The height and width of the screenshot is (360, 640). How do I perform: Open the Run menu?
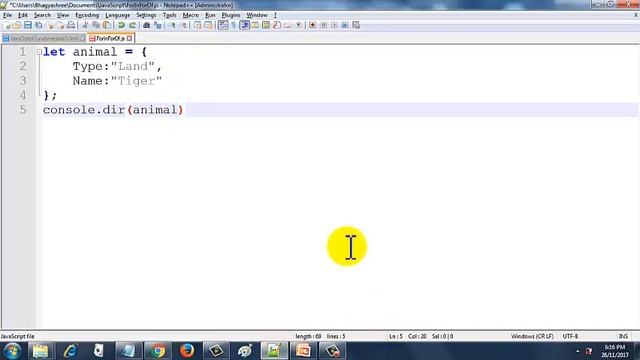[x=210, y=15]
